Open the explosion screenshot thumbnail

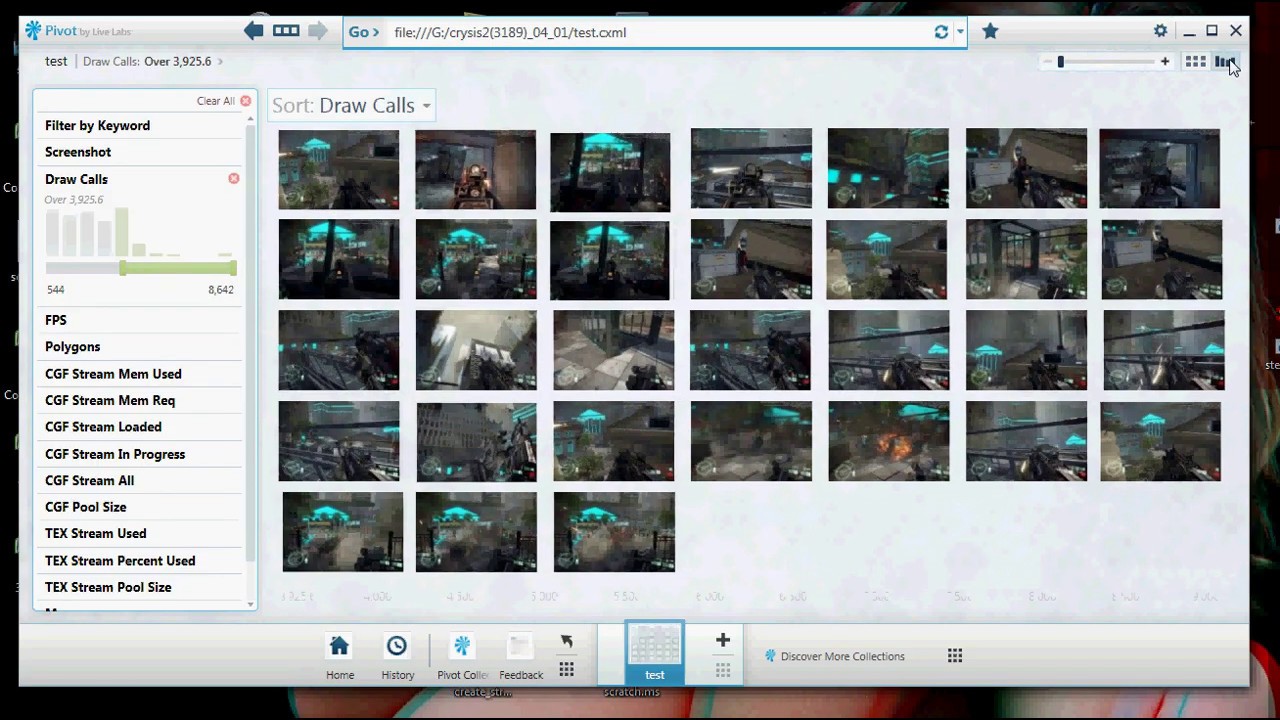pyautogui.click(x=888, y=441)
